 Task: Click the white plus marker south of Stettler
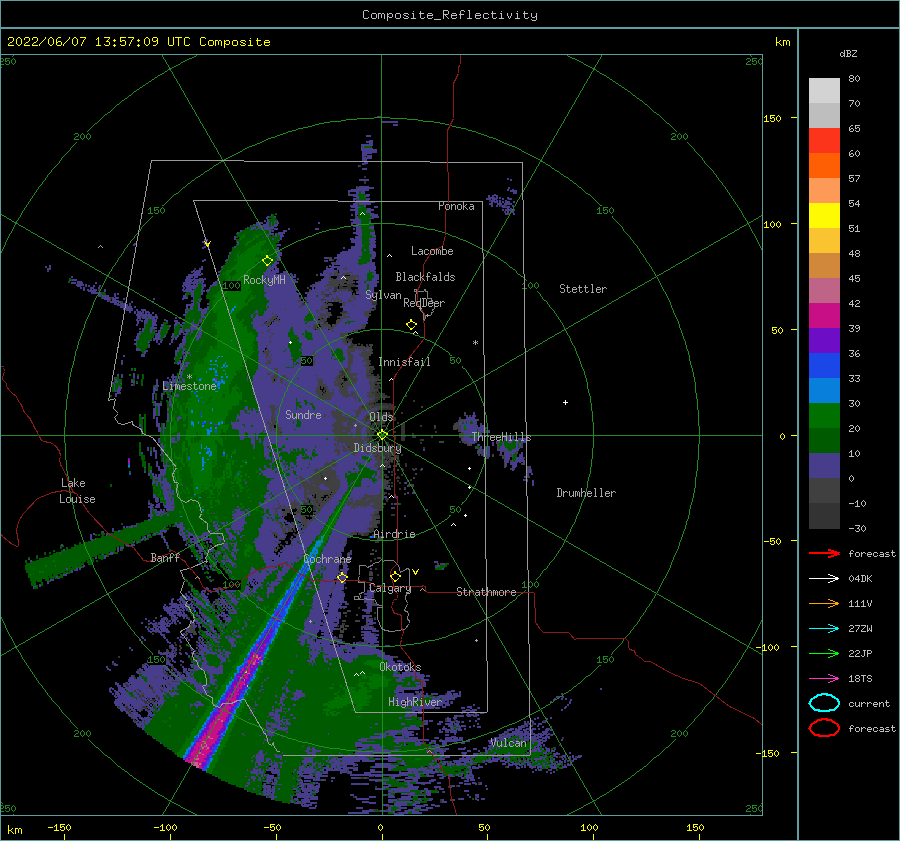[x=565, y=402]
